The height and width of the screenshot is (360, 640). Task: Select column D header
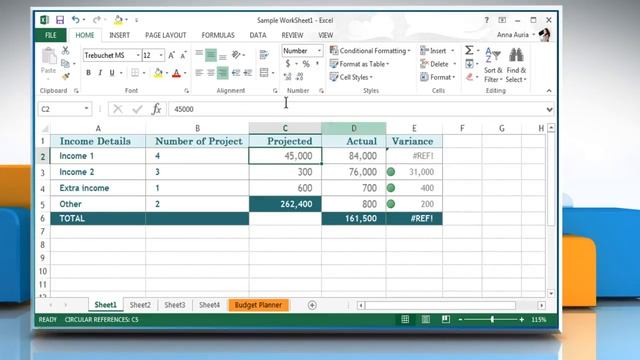(x=353, y=128)
